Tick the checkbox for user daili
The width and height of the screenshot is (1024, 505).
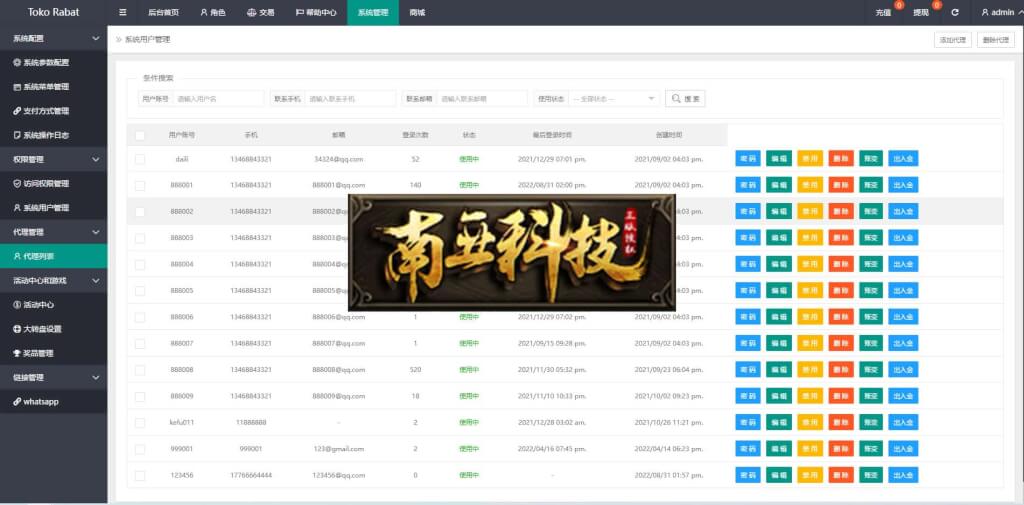pyautogui.click(x=140, y=159)
